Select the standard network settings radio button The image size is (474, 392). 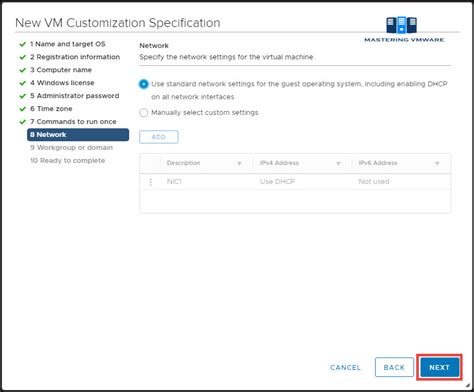144,84
